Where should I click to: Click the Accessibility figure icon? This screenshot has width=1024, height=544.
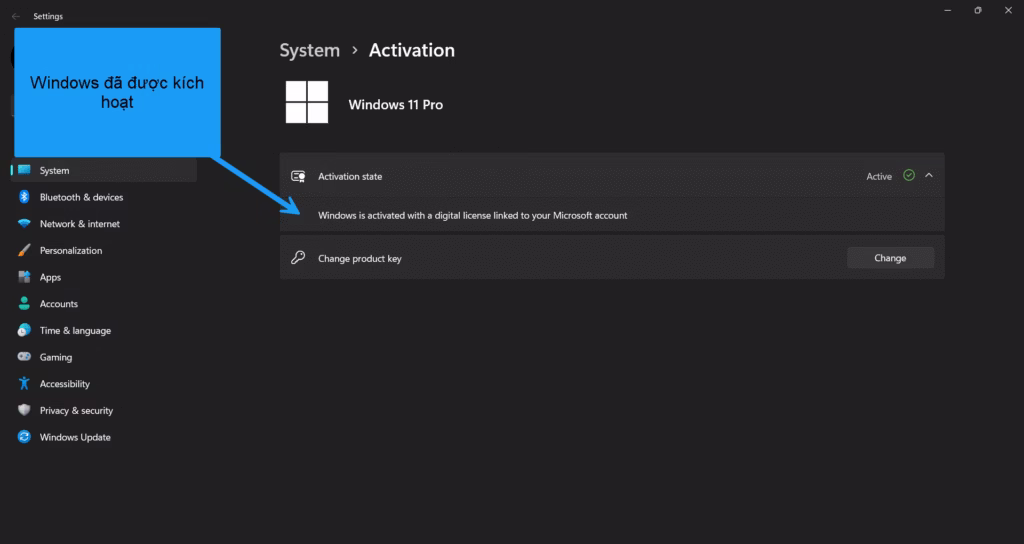click(x=24, y=383)
